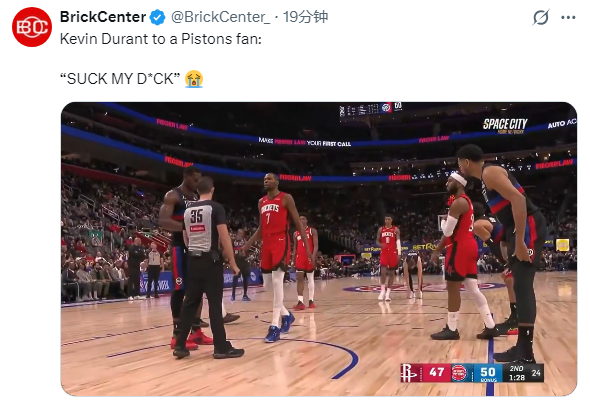
Task: Click the BrickCenter display name
Action: (103, 17)
